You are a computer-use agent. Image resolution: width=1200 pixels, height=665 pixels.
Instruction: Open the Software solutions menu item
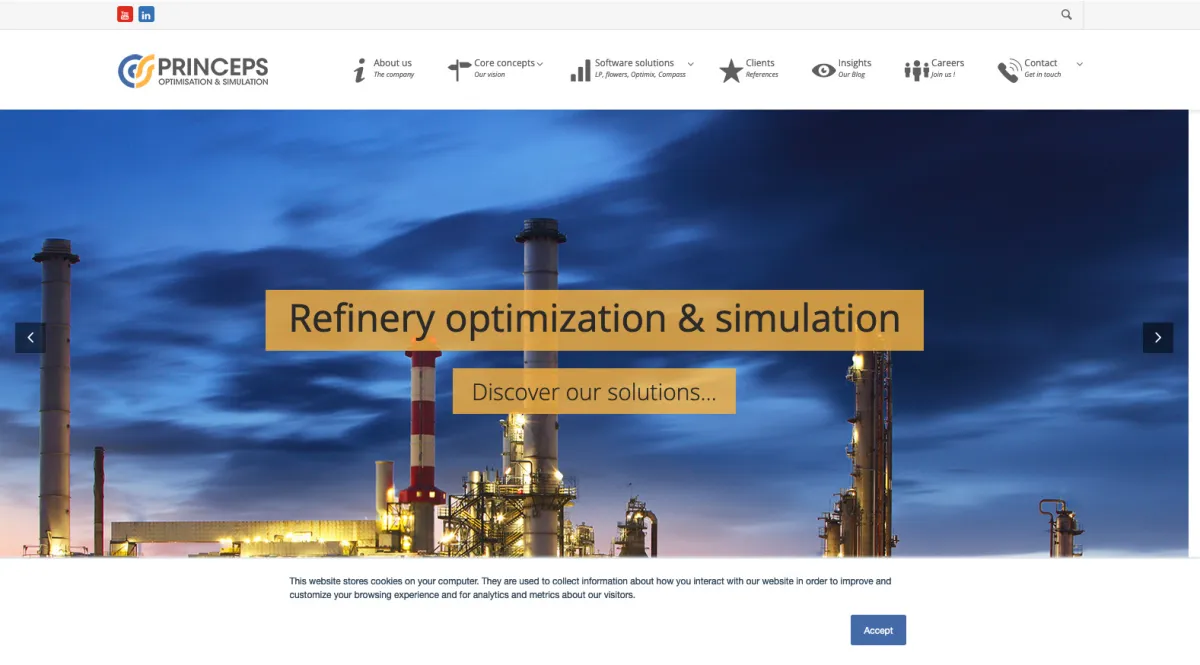click(x=635, y=63)
